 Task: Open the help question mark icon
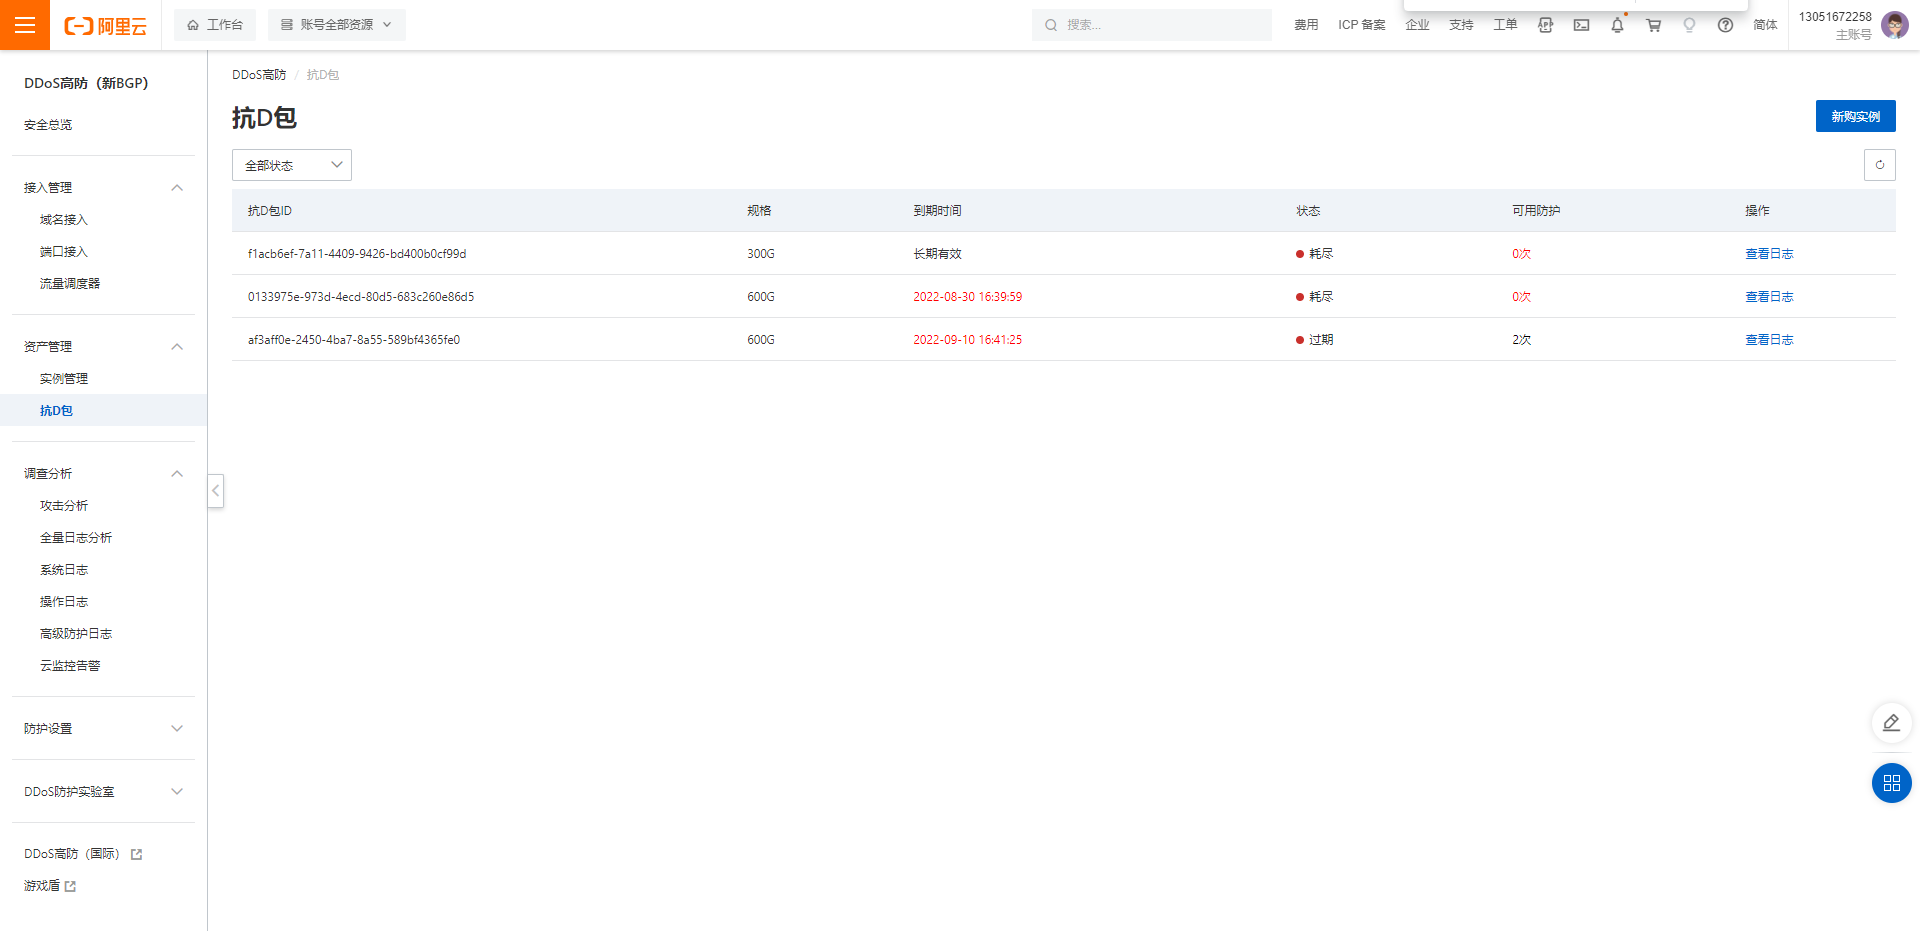pyautogui.click(x=1725, y=25)
